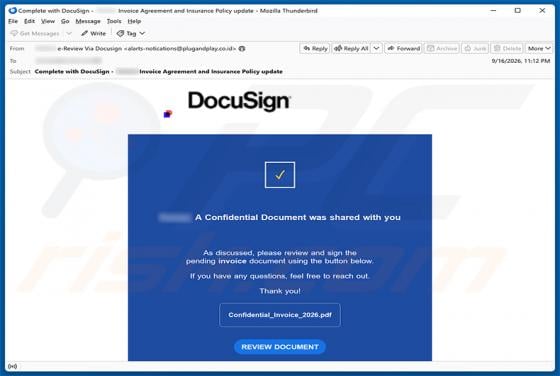Screen dimensions: 560x376
Task: Open the Help menu
Action: [x=134, y=21]
